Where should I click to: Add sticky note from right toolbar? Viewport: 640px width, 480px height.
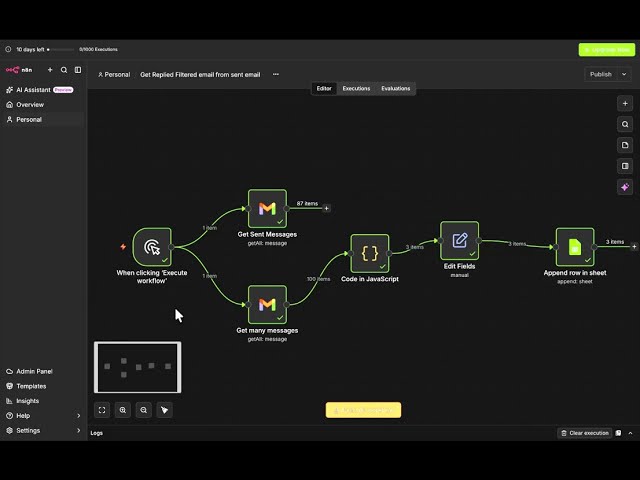point(625,145)
